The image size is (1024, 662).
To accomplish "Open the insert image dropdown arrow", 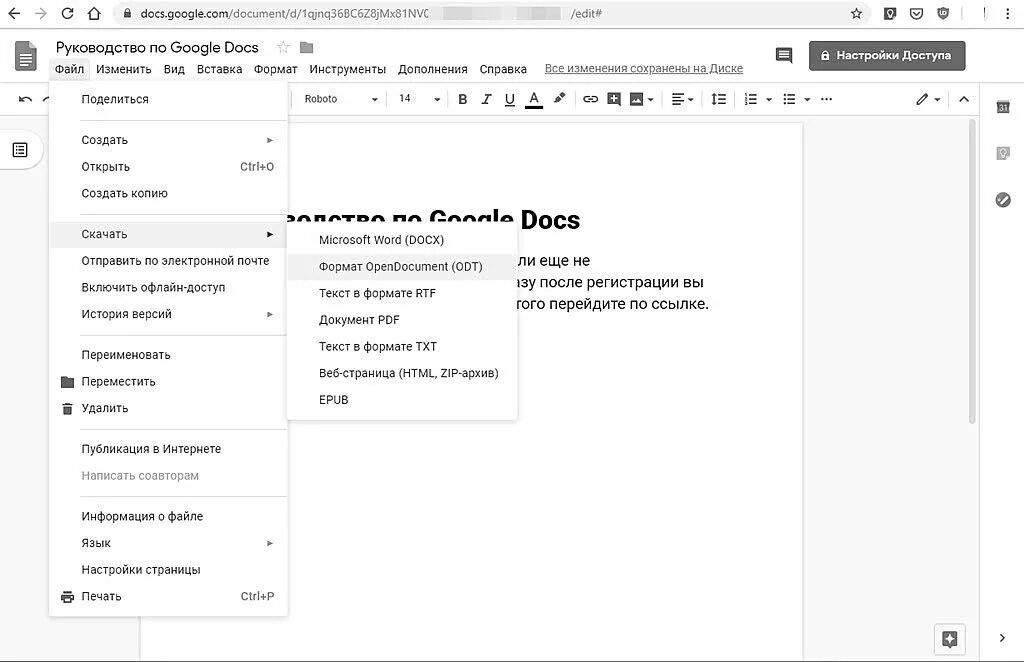I will tap(650, 100).
